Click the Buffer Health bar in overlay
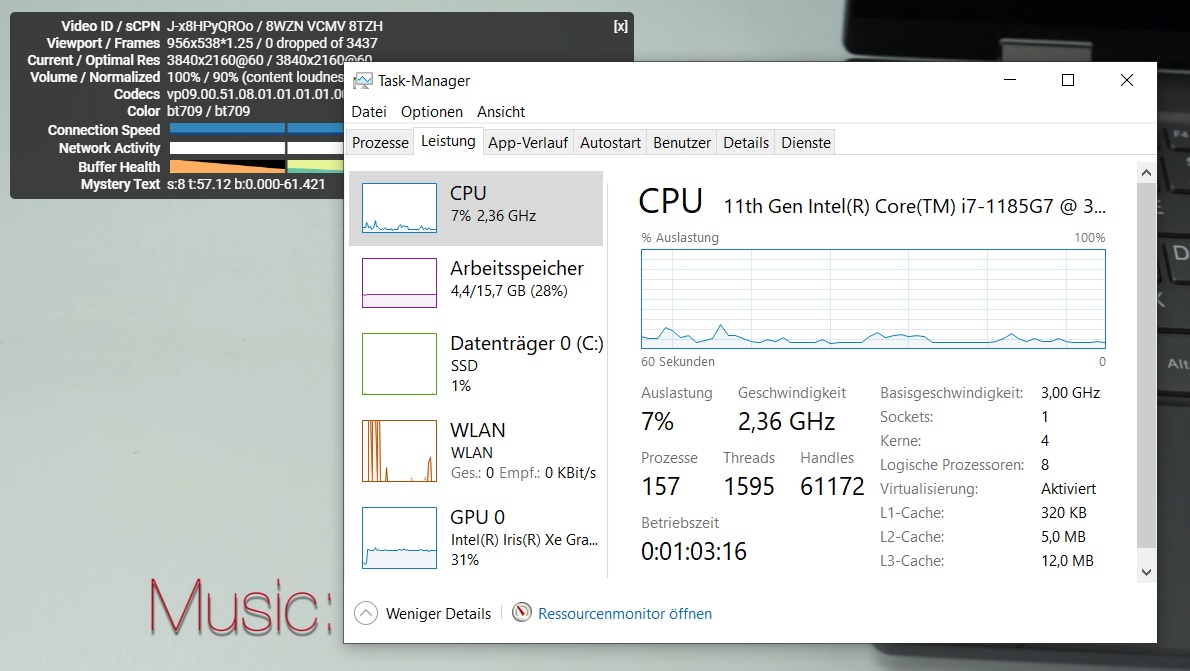Viewport: 1190px width, 671px height. pos(257,166)
